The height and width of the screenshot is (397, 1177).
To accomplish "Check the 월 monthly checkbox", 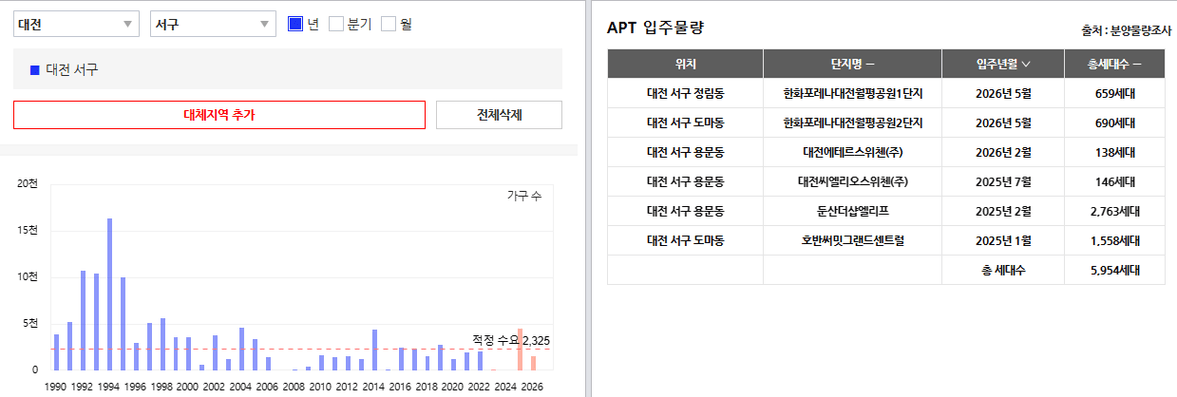I will pyautogui.click(x=388, y=24).
